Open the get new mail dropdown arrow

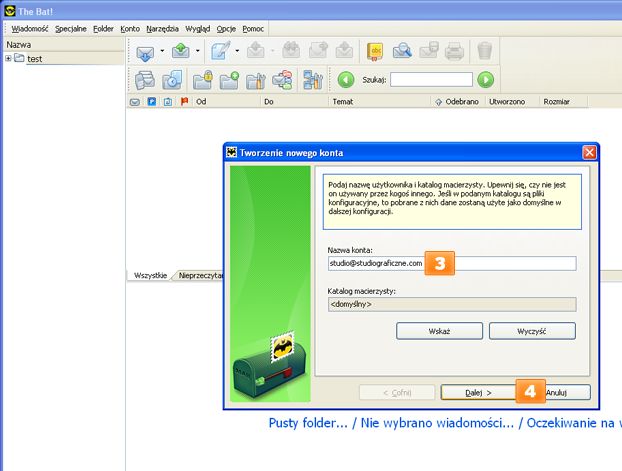(162, 51)
